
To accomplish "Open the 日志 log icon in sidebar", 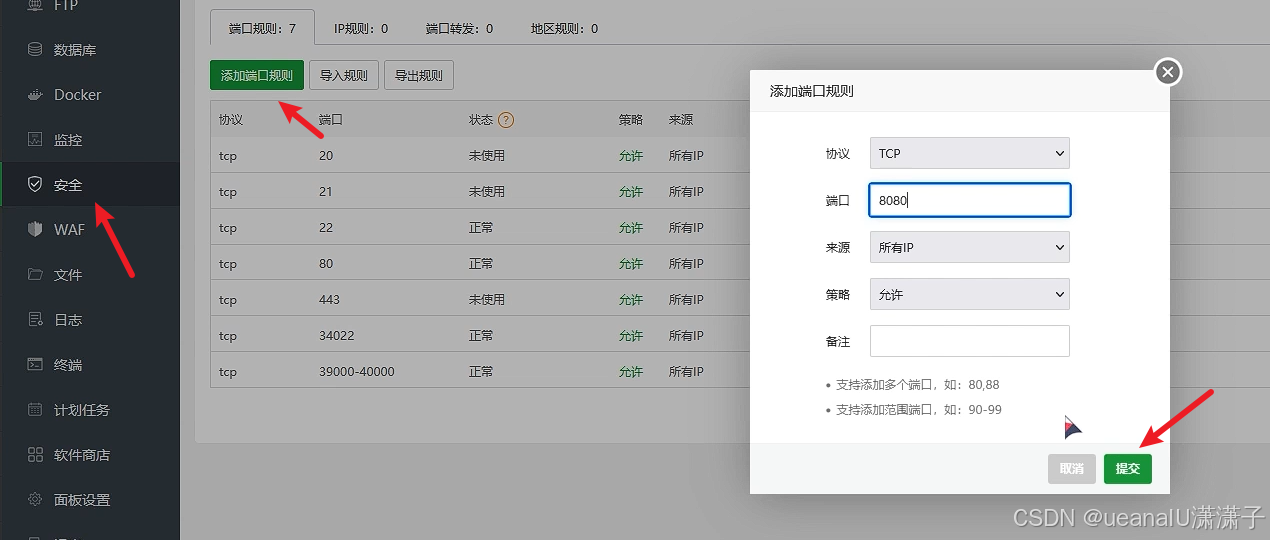I will [35, 319].
